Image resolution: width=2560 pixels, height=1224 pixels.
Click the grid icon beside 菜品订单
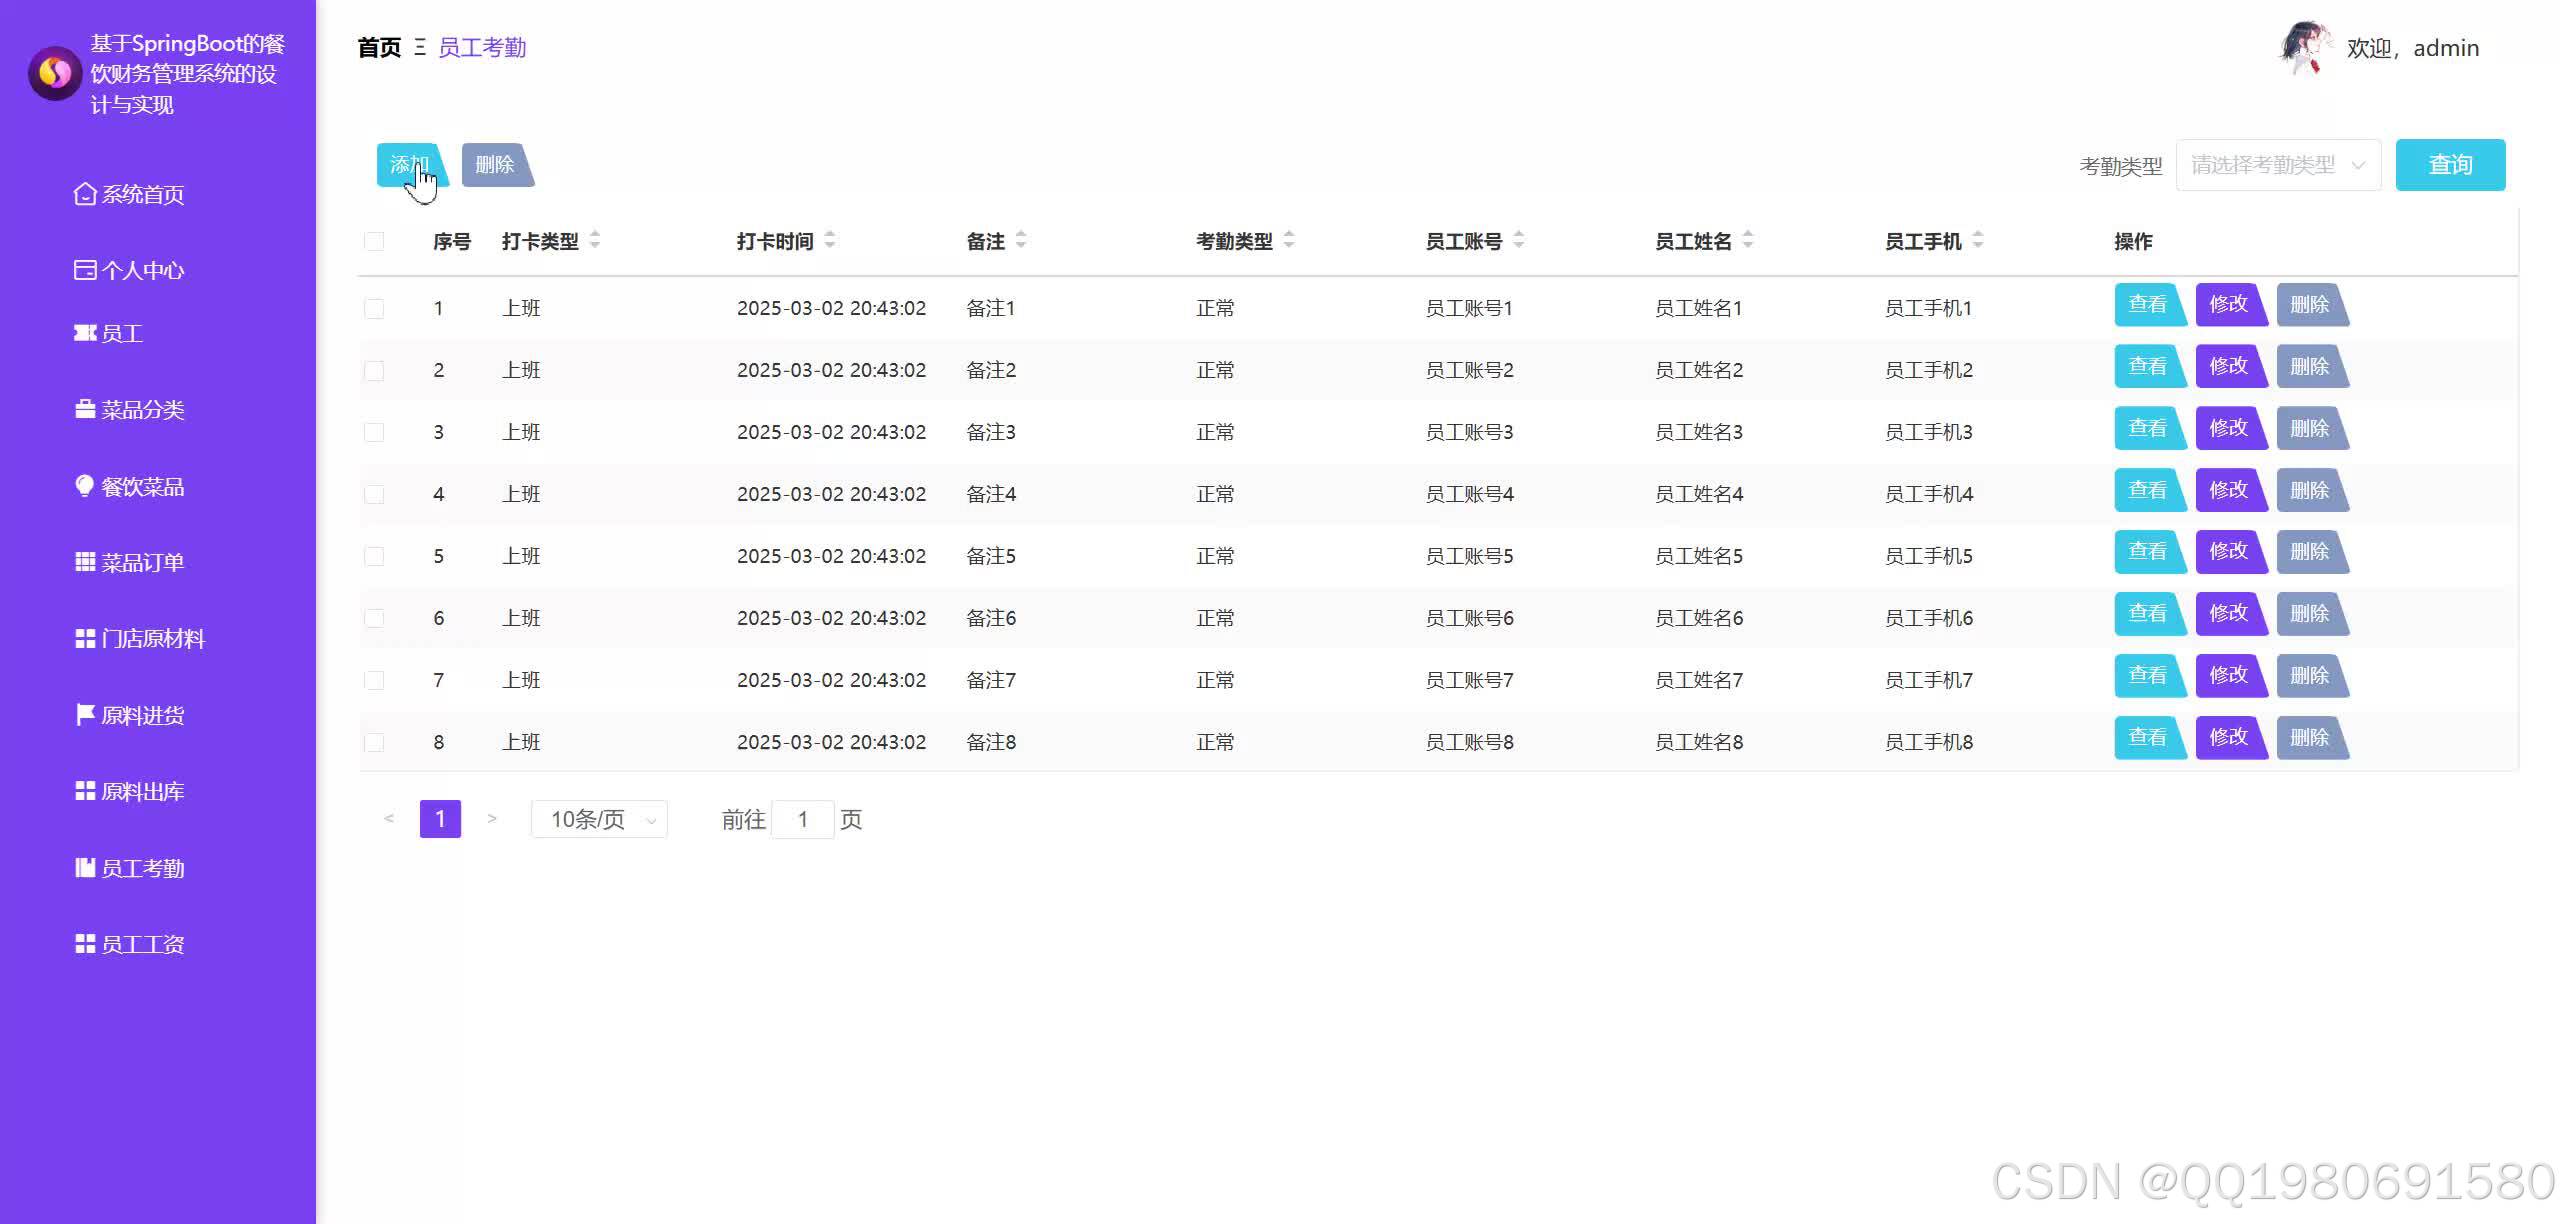[85, 562]
